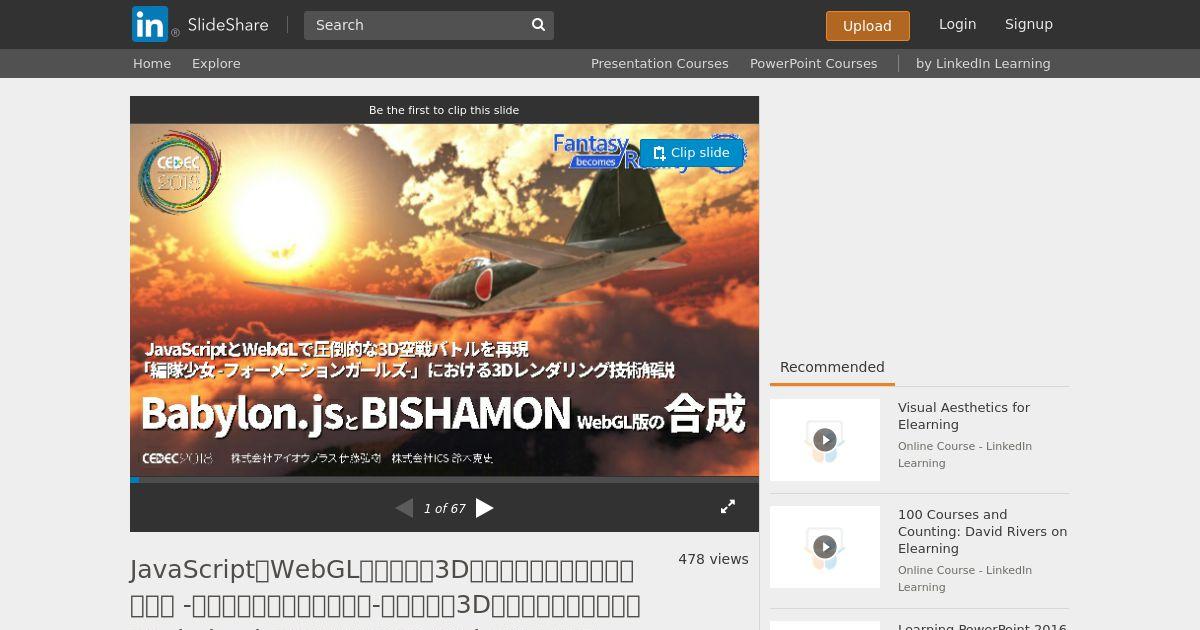Click 'Be the first to clip this slide'
1200x630 pixels.
pos(444,110)
